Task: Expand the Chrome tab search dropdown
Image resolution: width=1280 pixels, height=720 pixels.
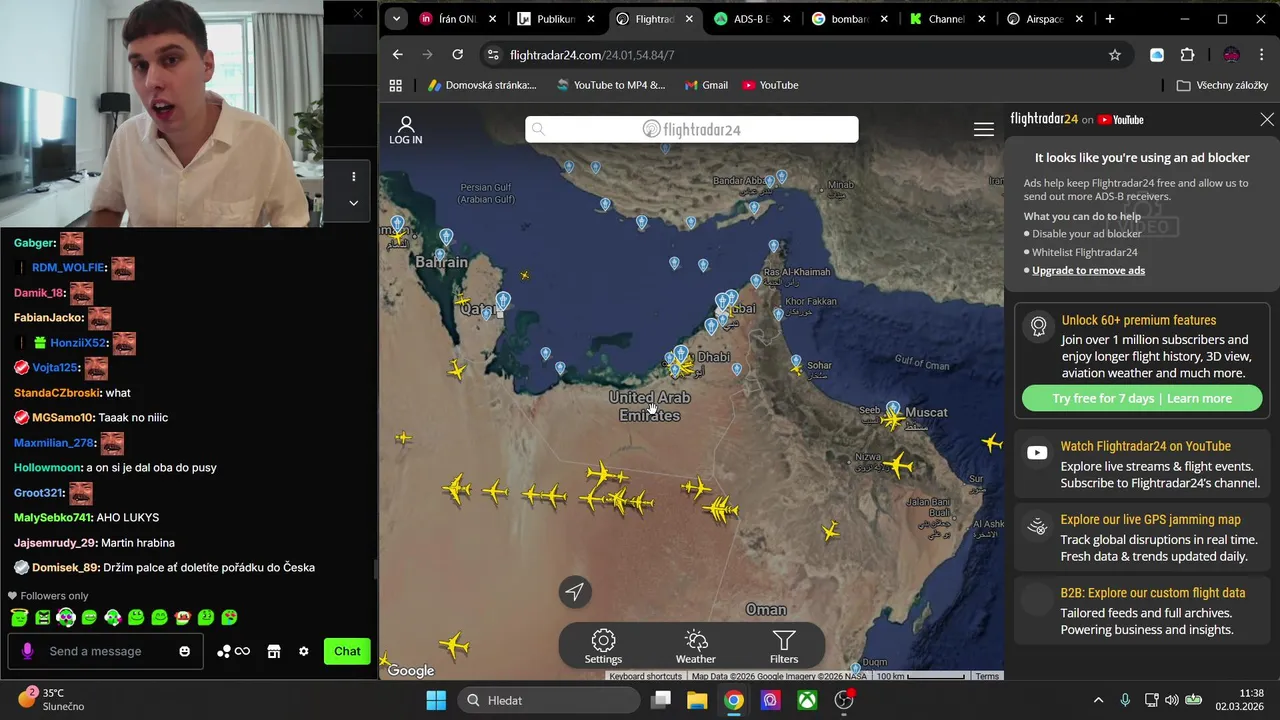Action: [396, 19]
